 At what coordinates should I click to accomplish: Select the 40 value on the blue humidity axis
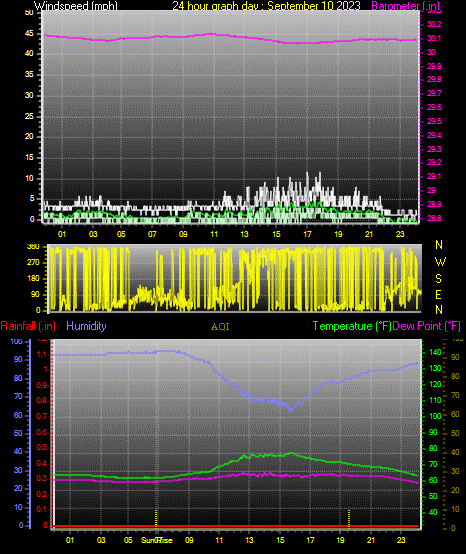pyautogui.click(x=18, y=452)
